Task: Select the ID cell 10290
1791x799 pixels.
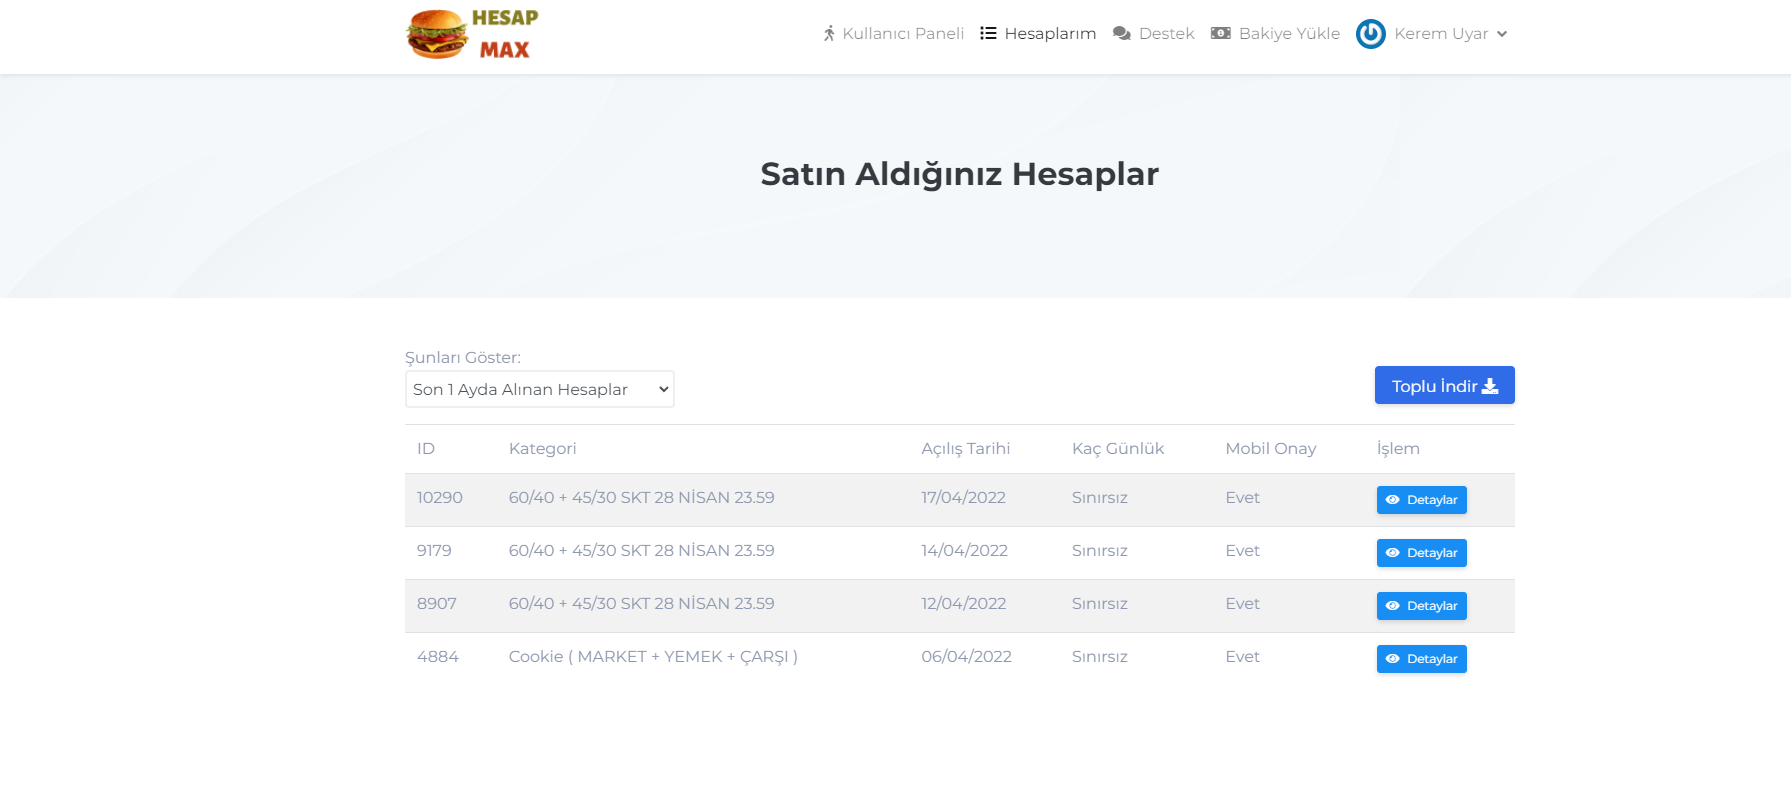Action: point(440,498)
